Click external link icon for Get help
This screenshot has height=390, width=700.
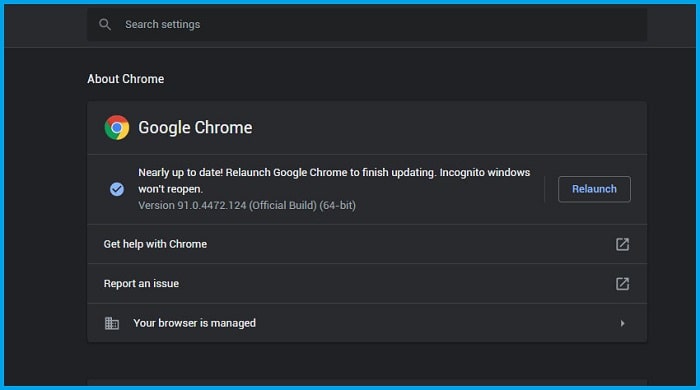coord(622,244)
